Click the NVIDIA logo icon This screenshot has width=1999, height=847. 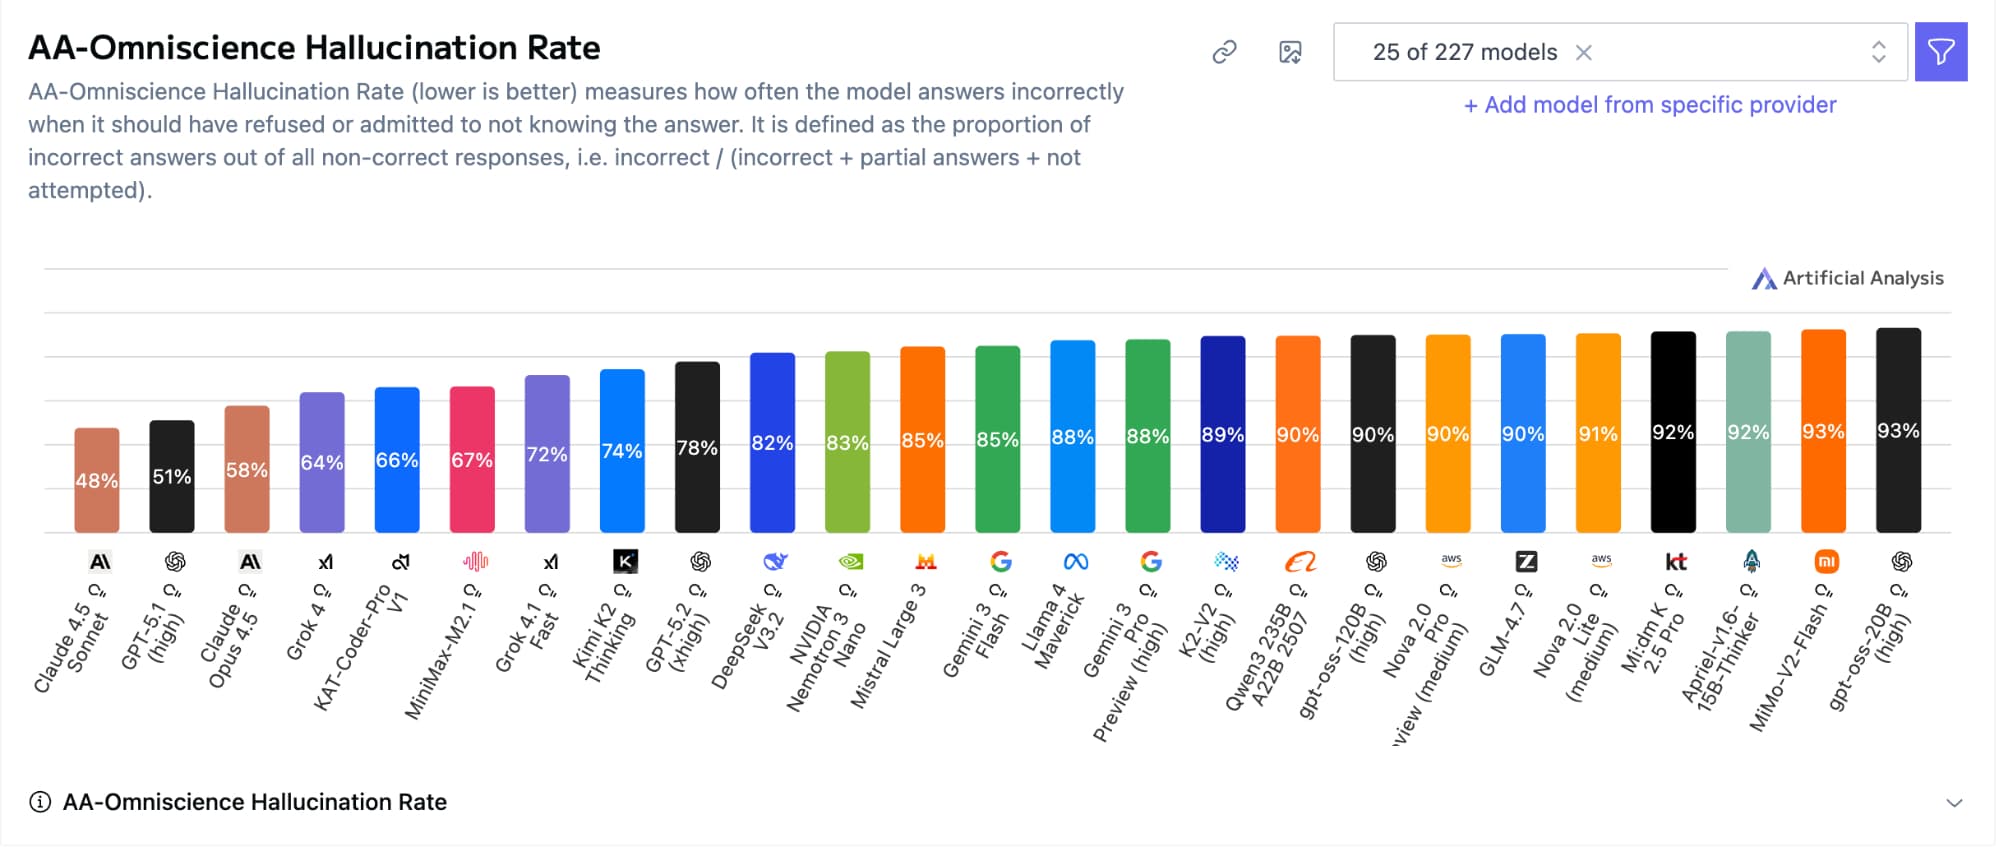point(850,562)
